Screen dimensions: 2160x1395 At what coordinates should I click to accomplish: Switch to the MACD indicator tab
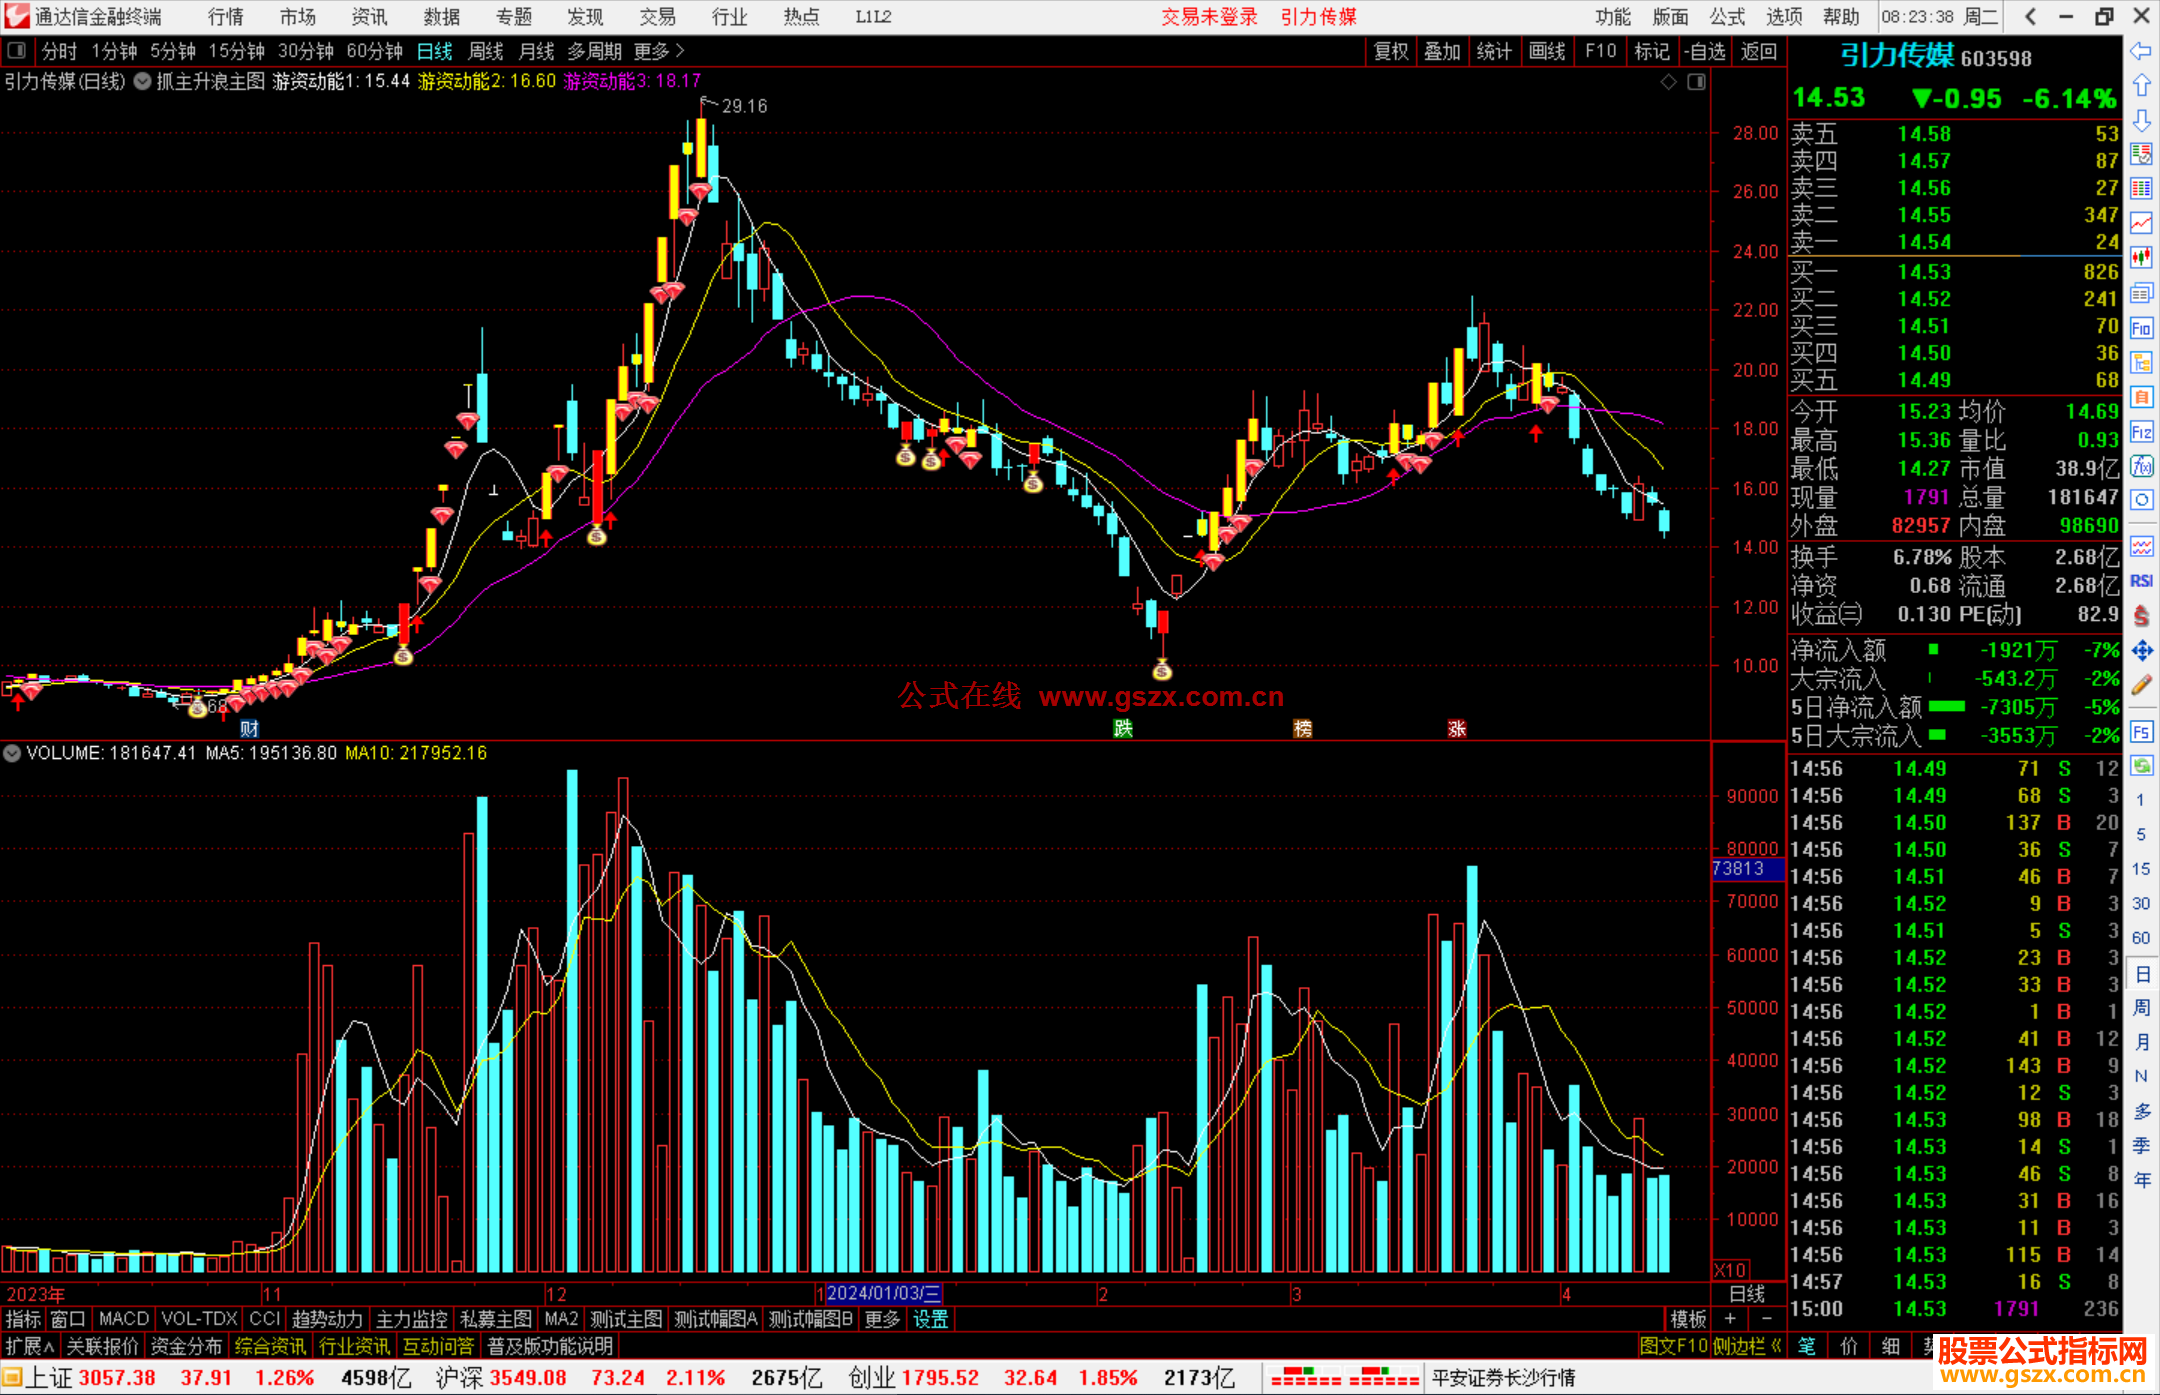click(124, 1319)
